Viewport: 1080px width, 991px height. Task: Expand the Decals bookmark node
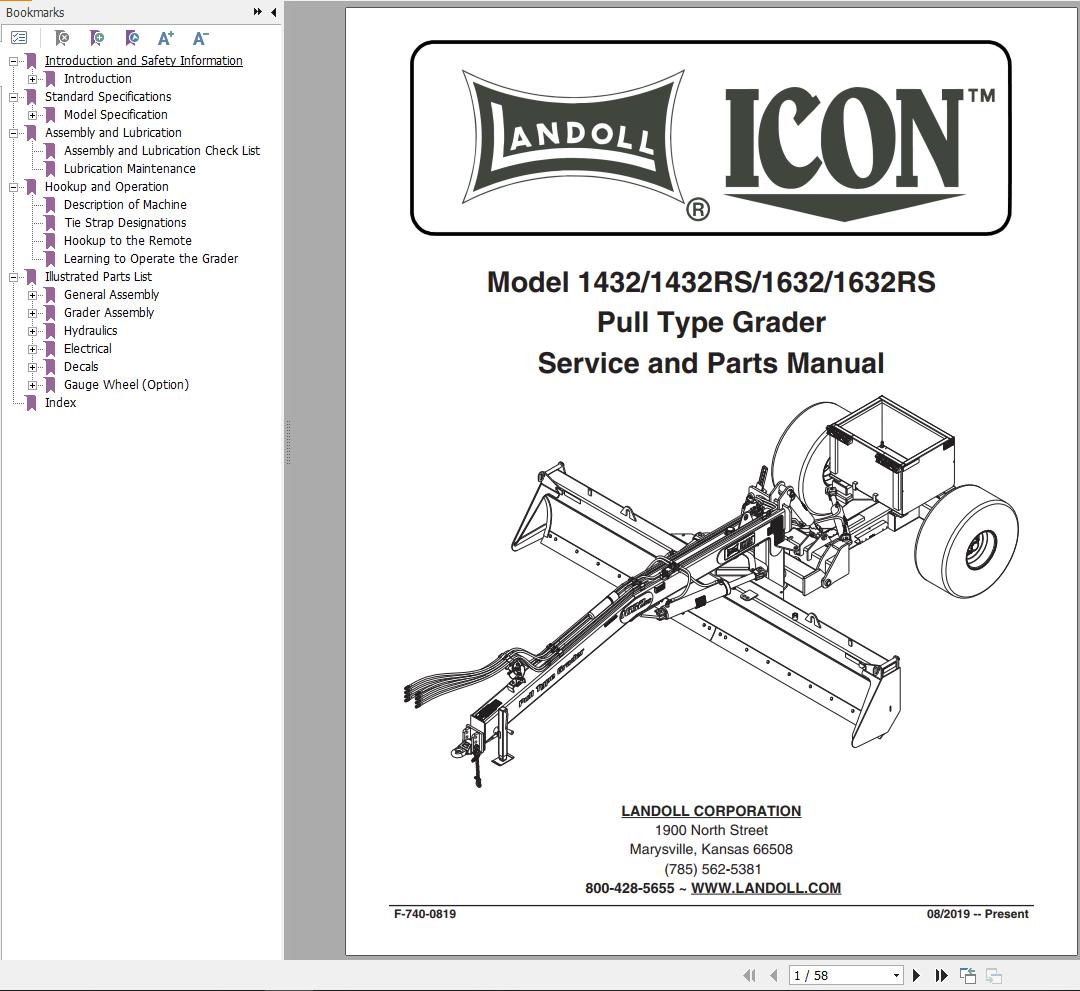[32, 366]
